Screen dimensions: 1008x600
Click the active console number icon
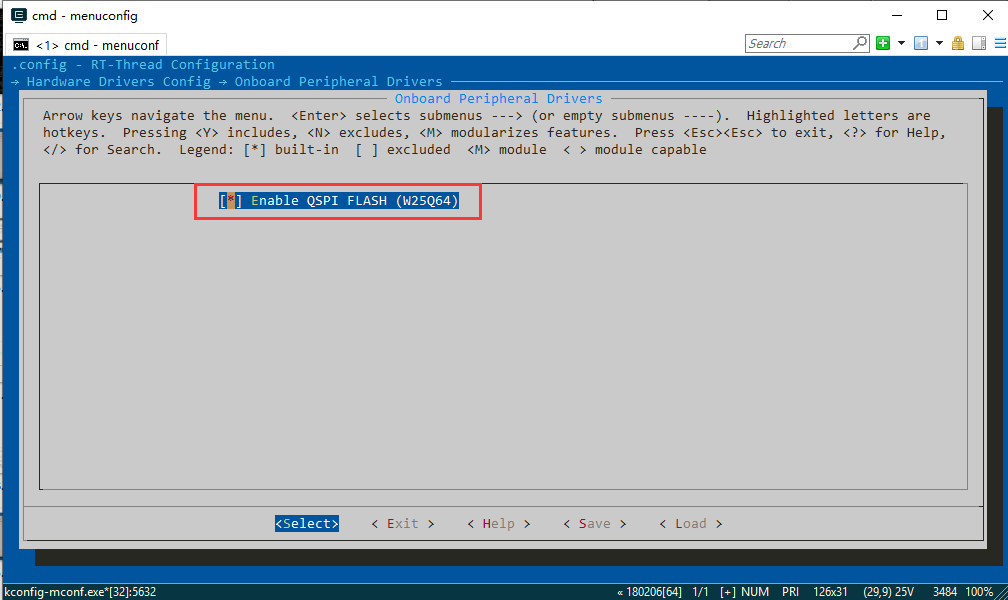pyautogui.click(x=920, y=43)
